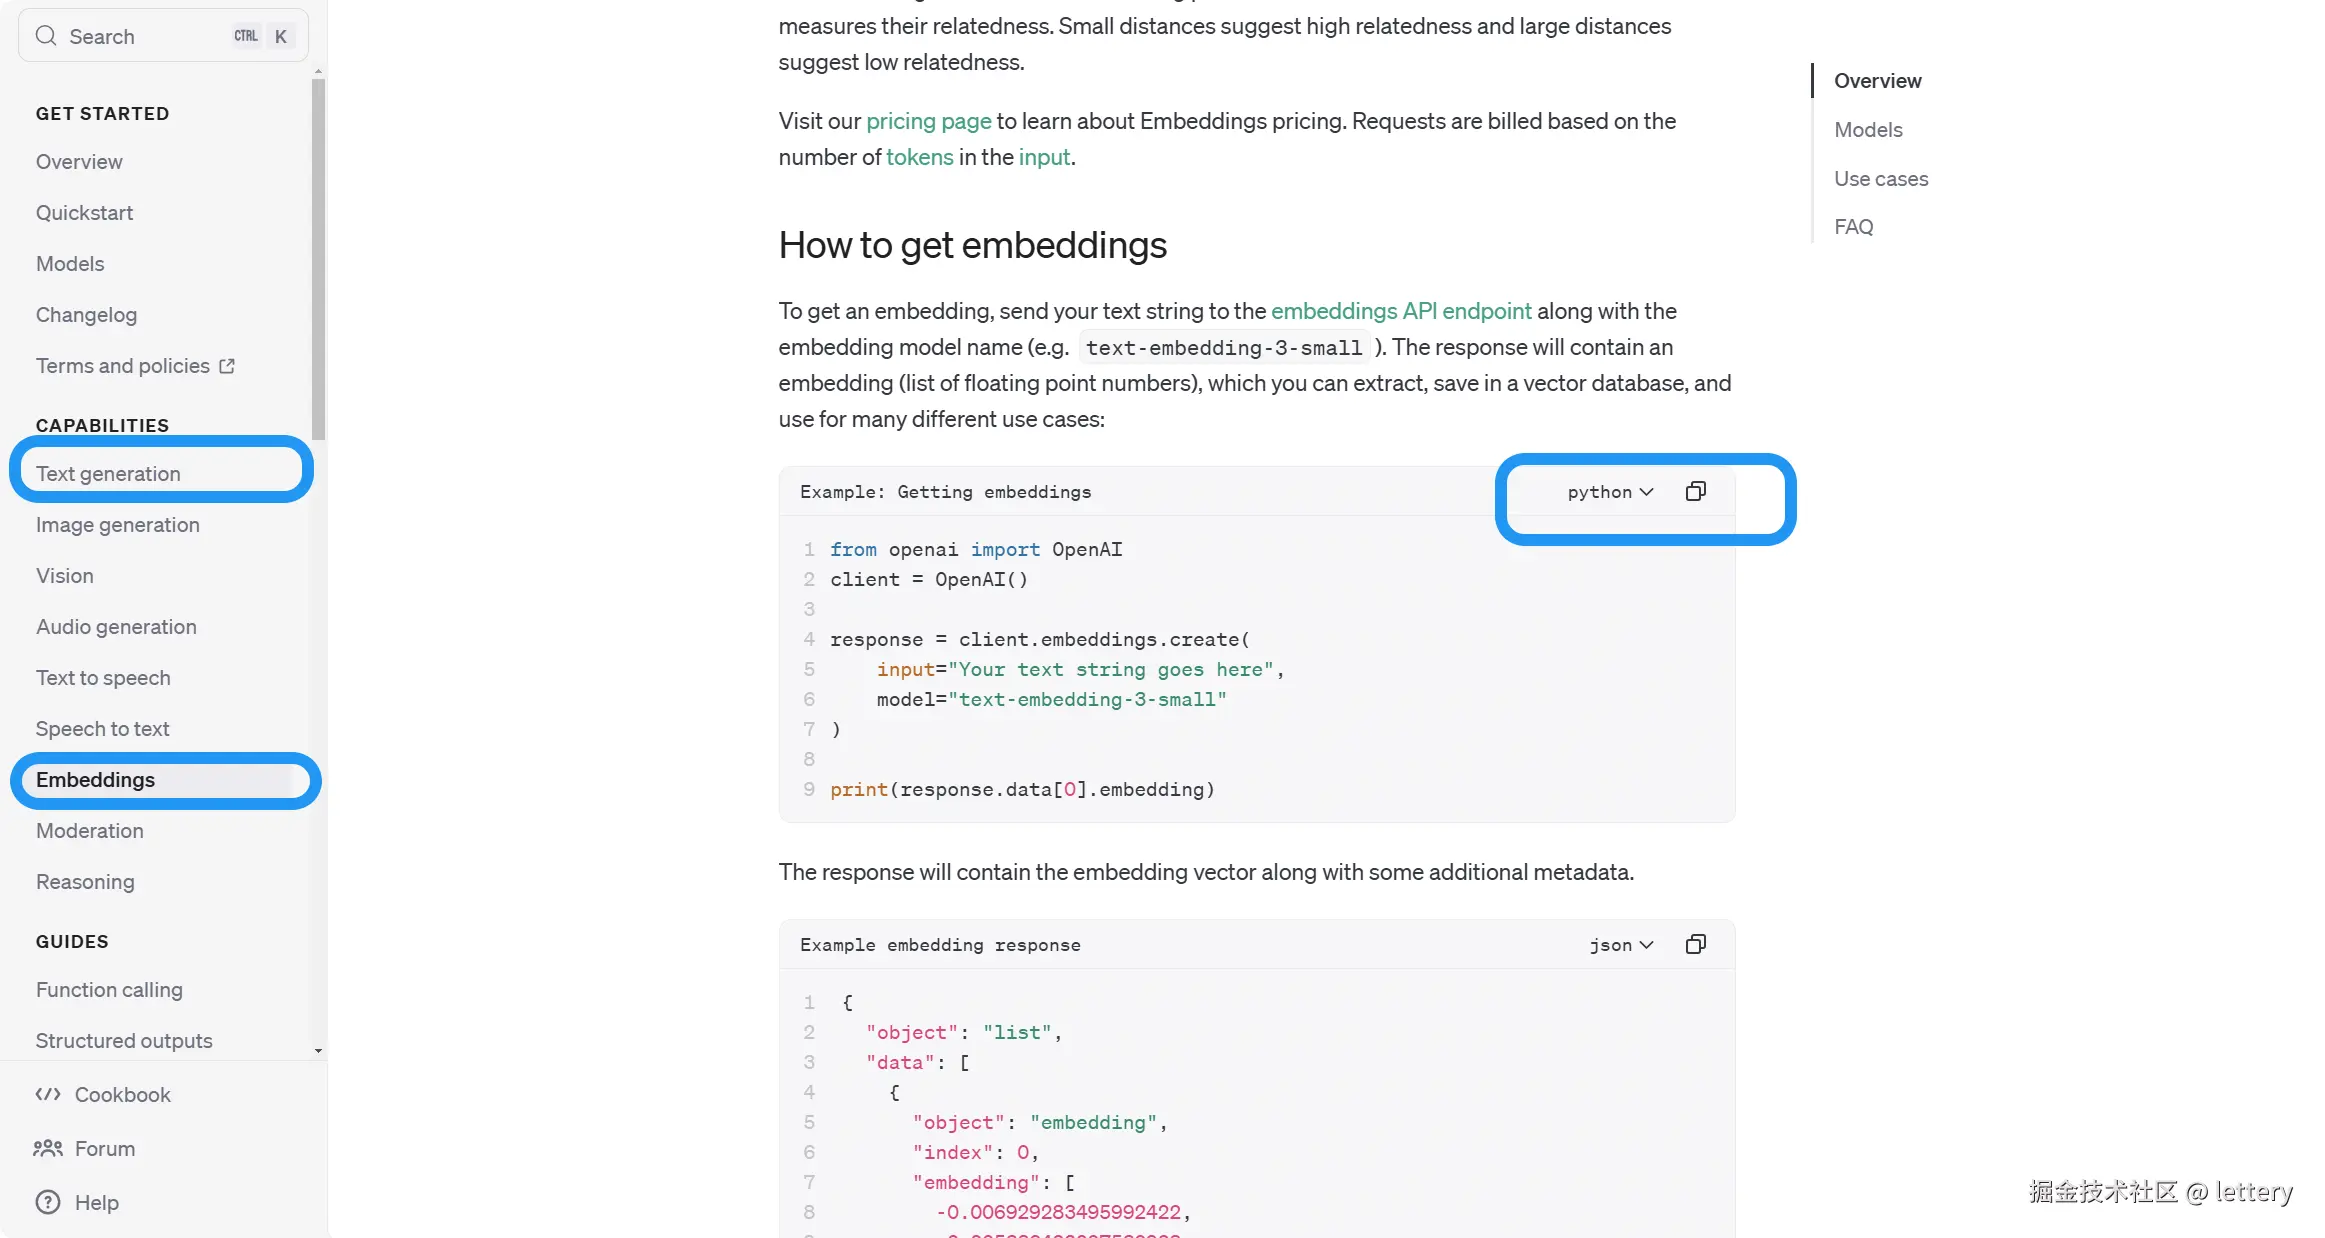Go to Image generation section

(117, 525)
